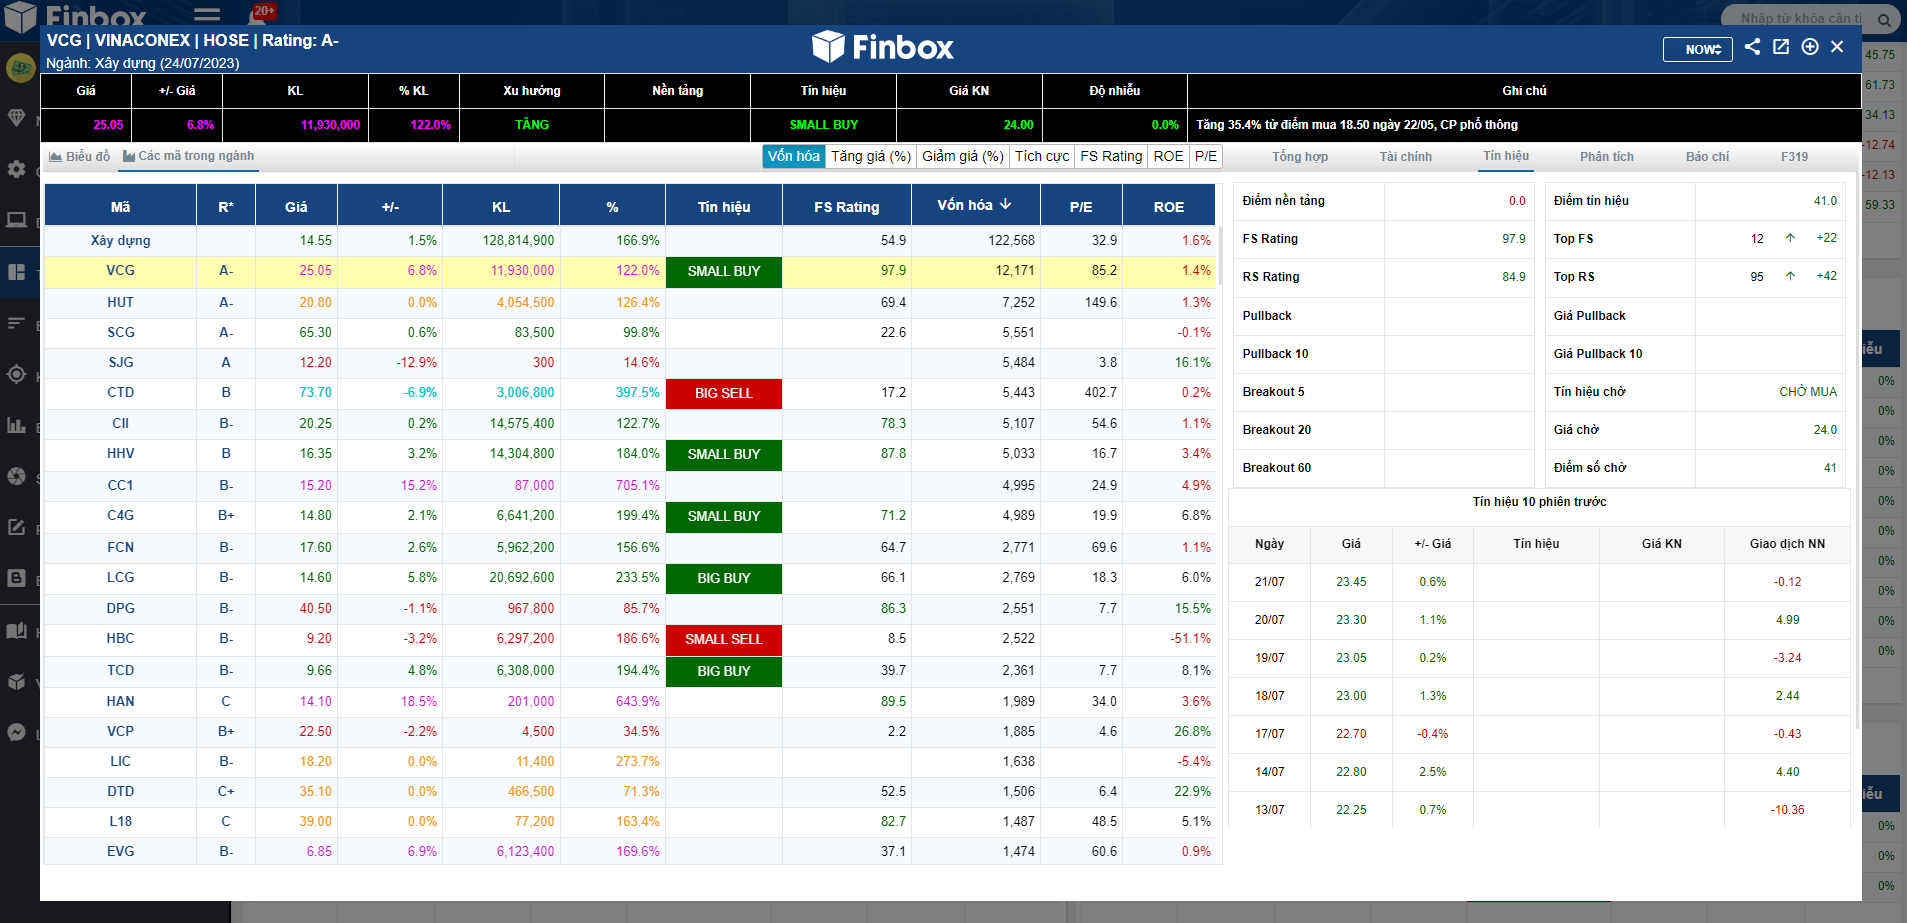This screenshot has height=923, width=1907.
Task: Open the money avatar icon in sidebar
Action: click(x=20, y=68)
